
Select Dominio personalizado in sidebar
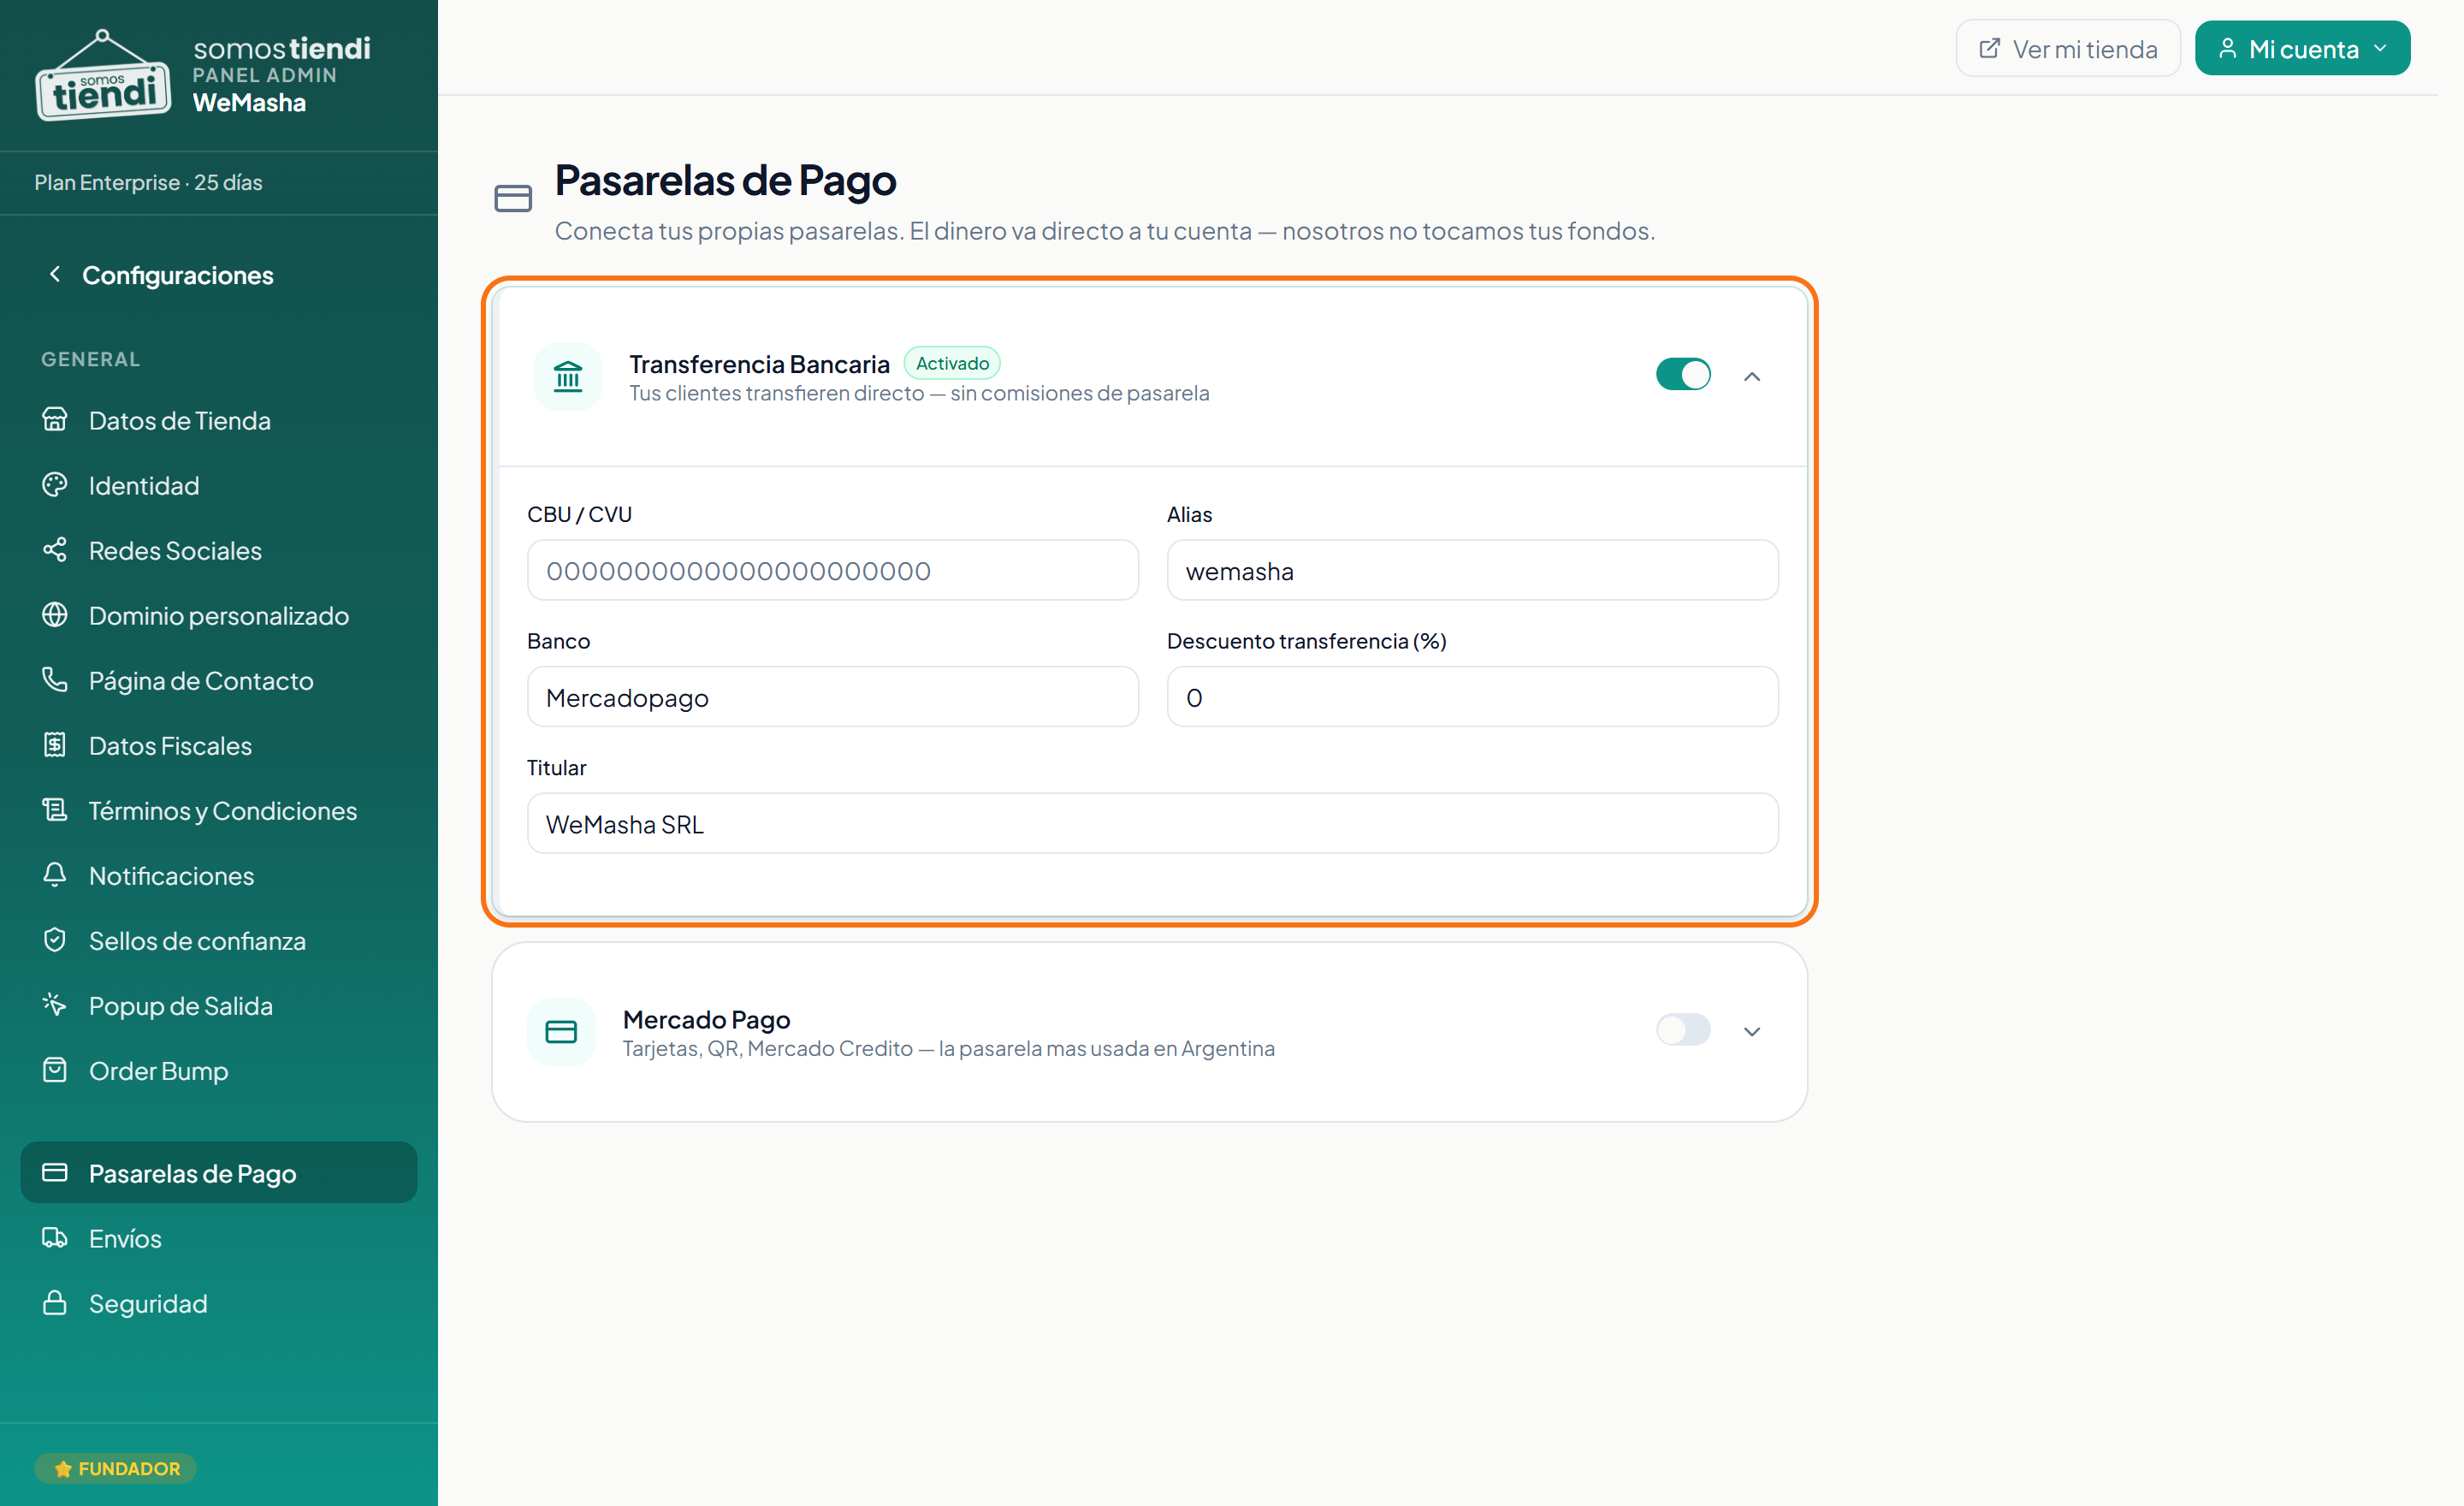[219, 615]
